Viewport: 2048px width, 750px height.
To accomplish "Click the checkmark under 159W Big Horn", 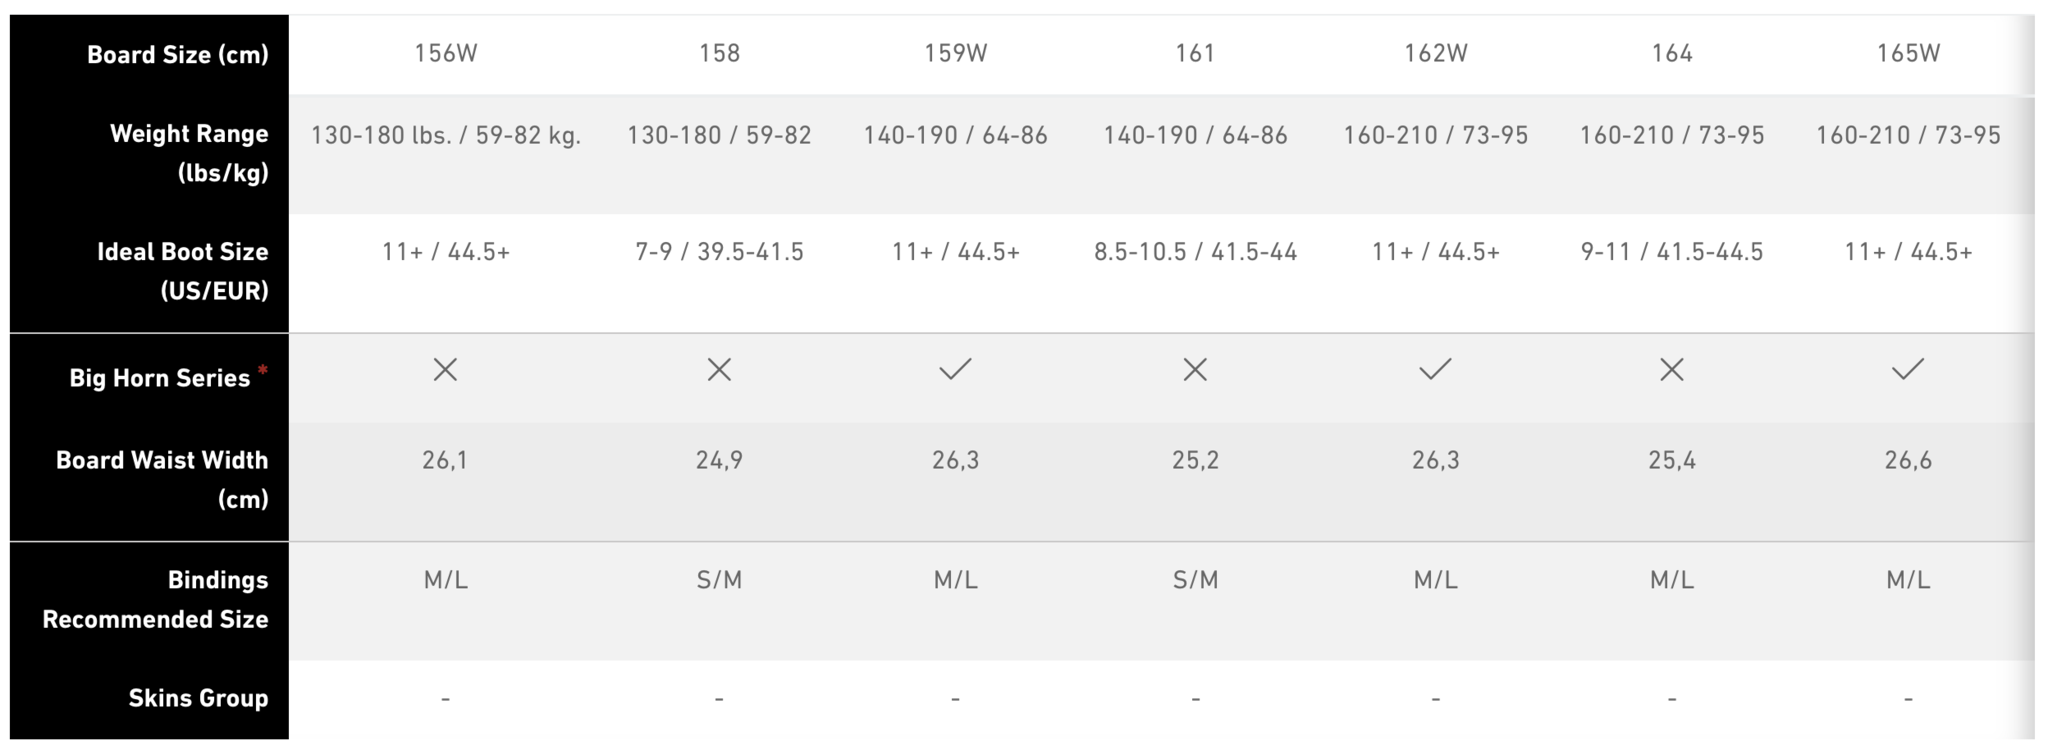I will (x=955, y=370).
